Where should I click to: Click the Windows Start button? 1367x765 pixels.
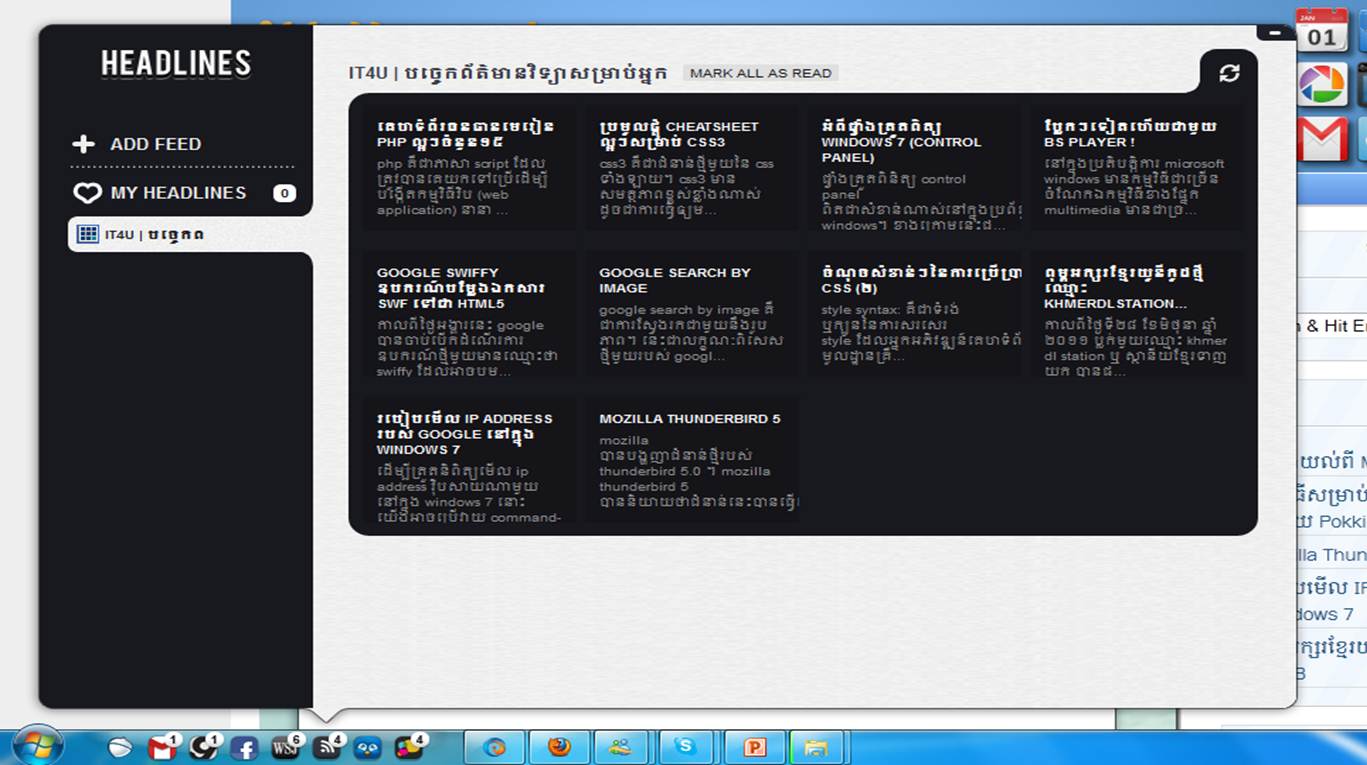point(38,746)
